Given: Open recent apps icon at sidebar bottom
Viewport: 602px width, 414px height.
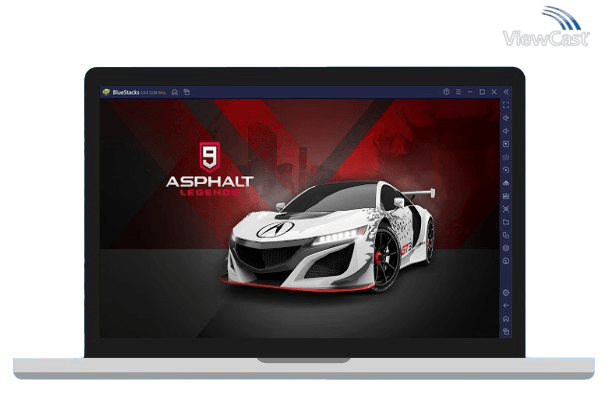Looking at the screenshot, I should click(x=506, y=331).
